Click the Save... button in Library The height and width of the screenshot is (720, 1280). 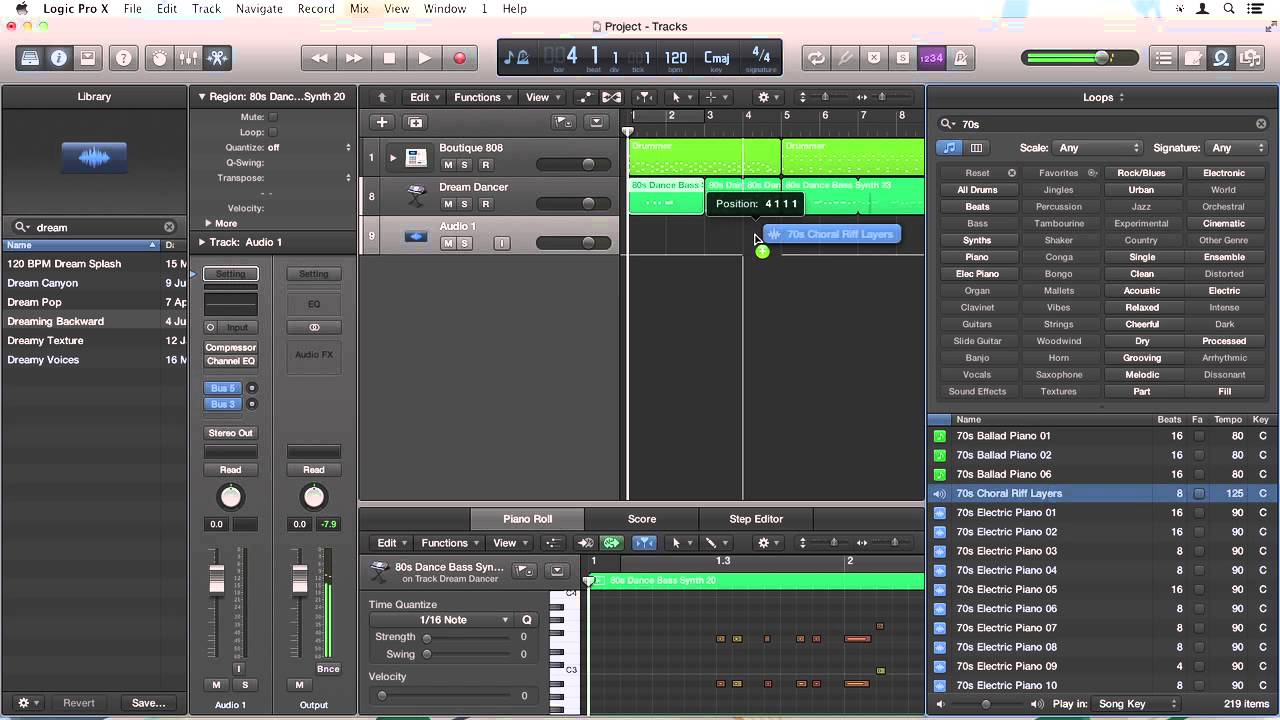(x=149, y=703)
